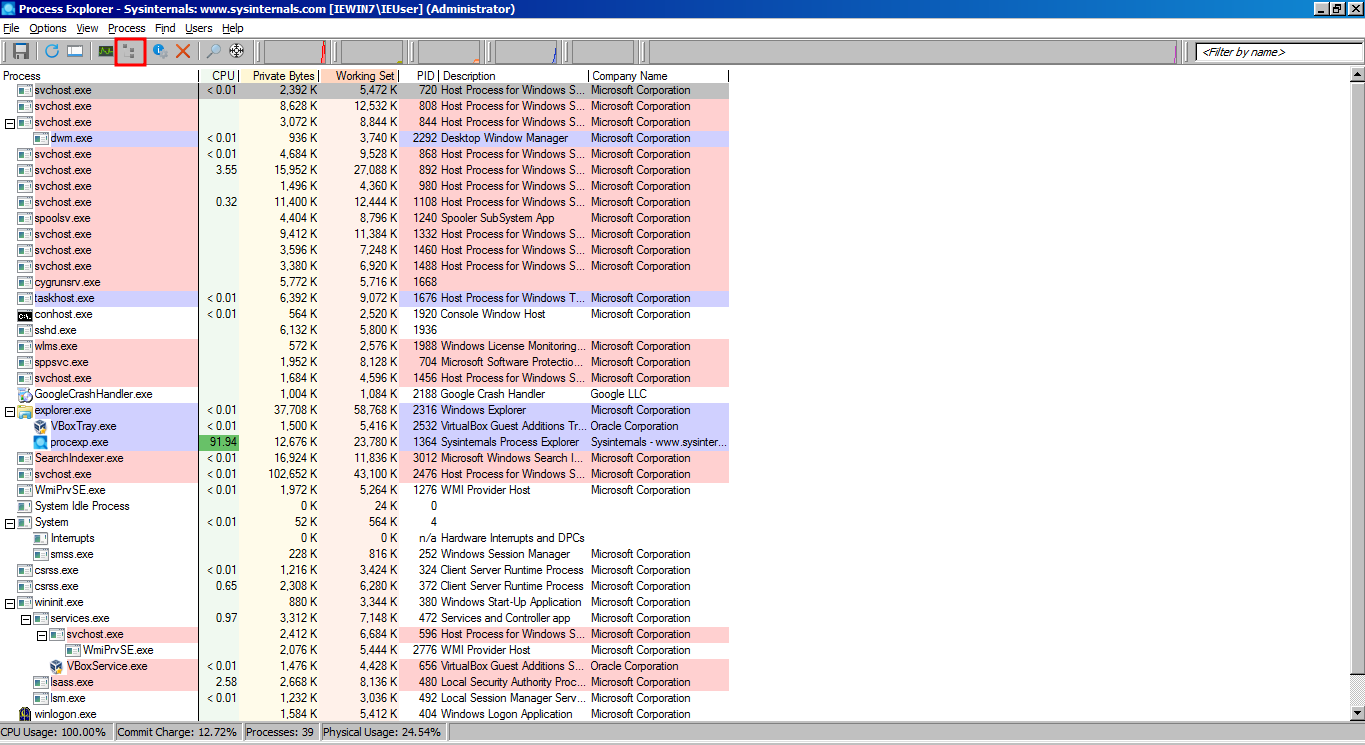Viewport: 1365px width, 745px height.
Task: Click the explorer.exe folder icon
Action: click(25, 410)
